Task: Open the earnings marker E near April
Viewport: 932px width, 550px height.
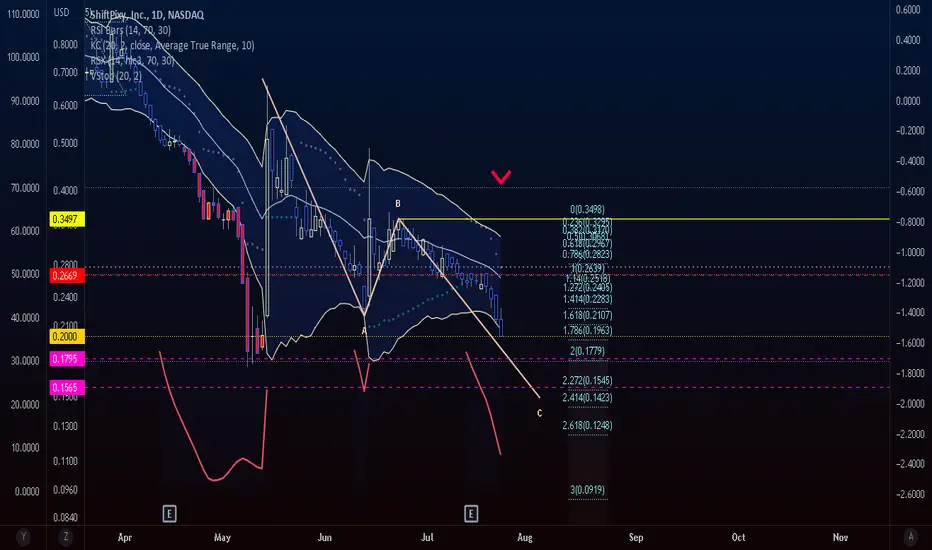Action: click(x=169, y=514)
